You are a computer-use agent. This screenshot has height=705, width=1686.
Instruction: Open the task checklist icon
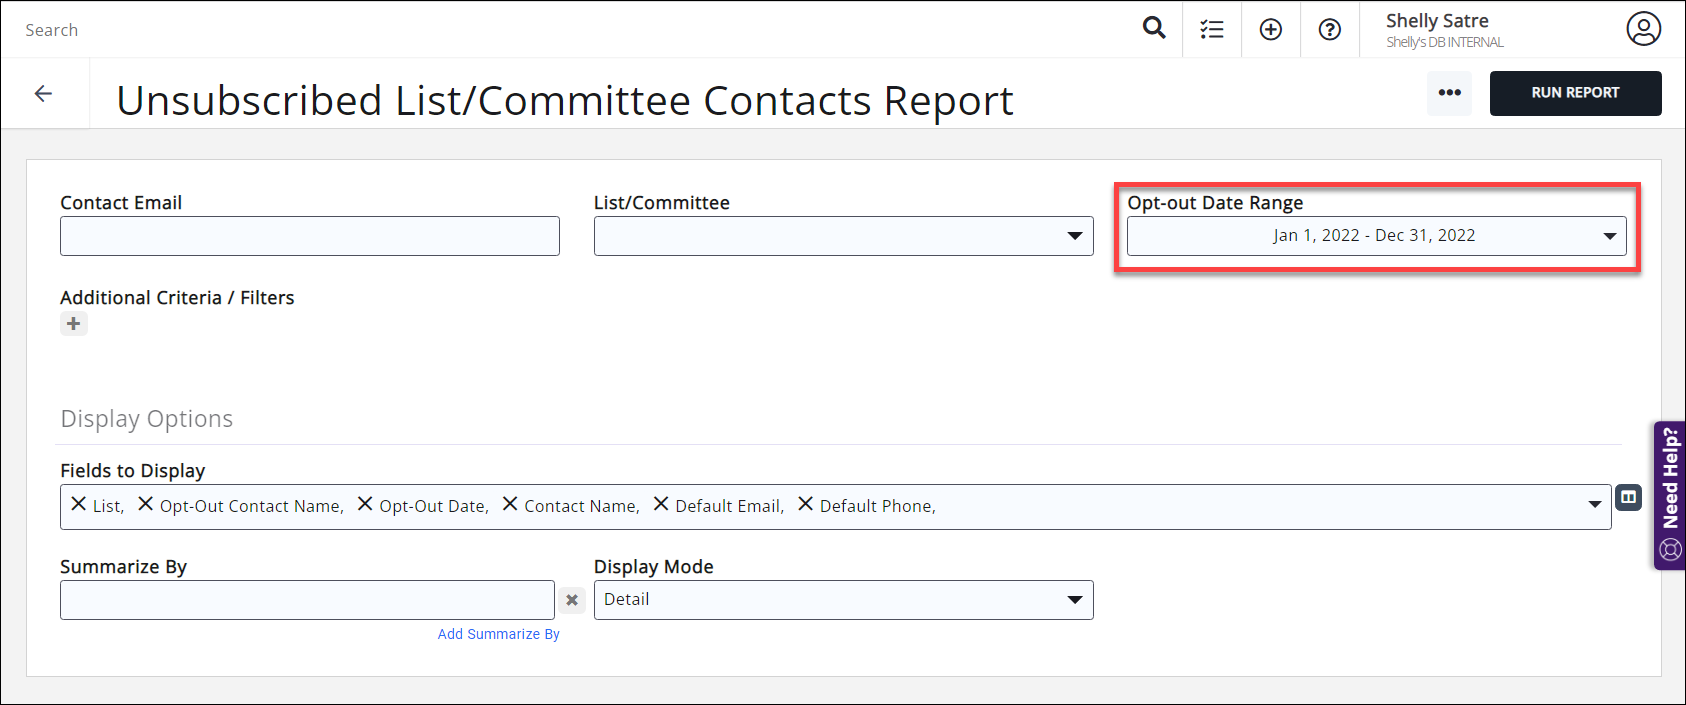1212,30
